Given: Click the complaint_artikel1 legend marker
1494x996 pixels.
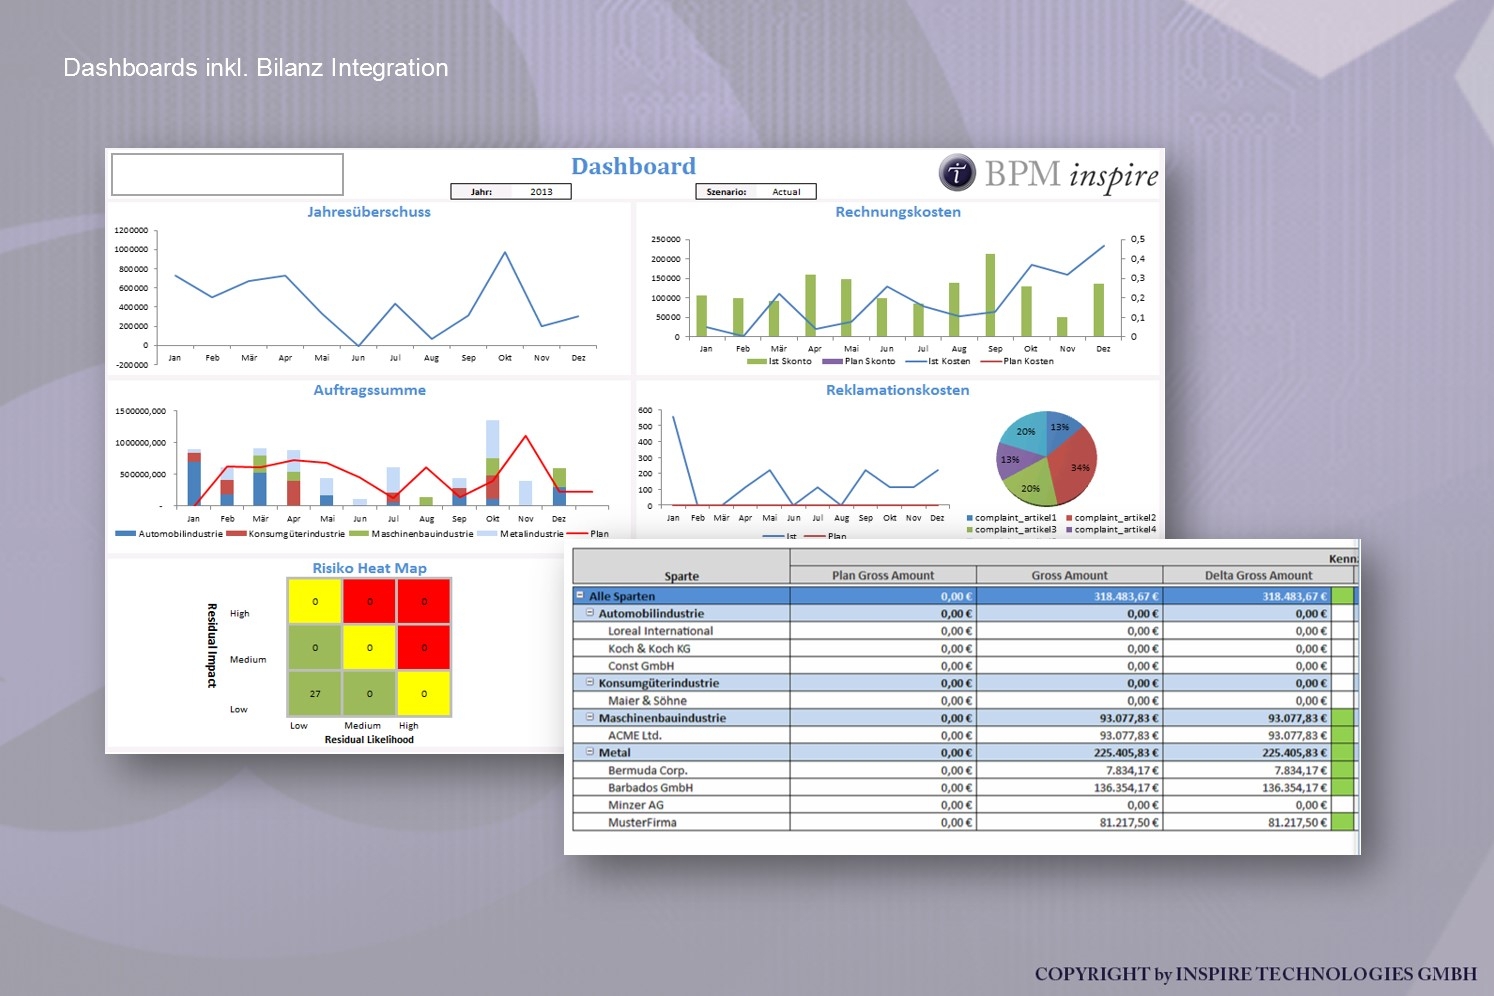Looking at the screenshot, I should click(x=970, y=518).
